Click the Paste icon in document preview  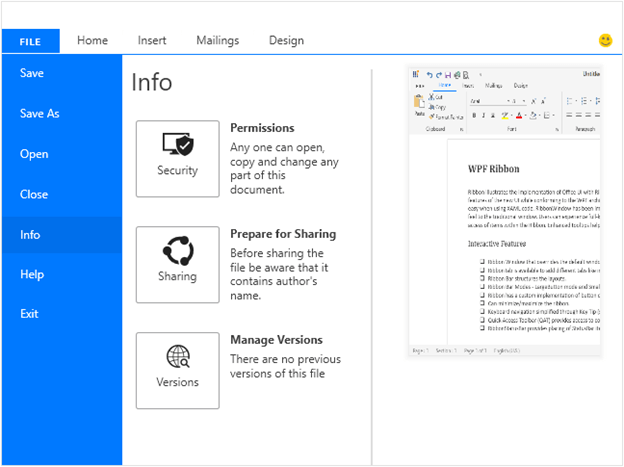click(x=420, y=105)
